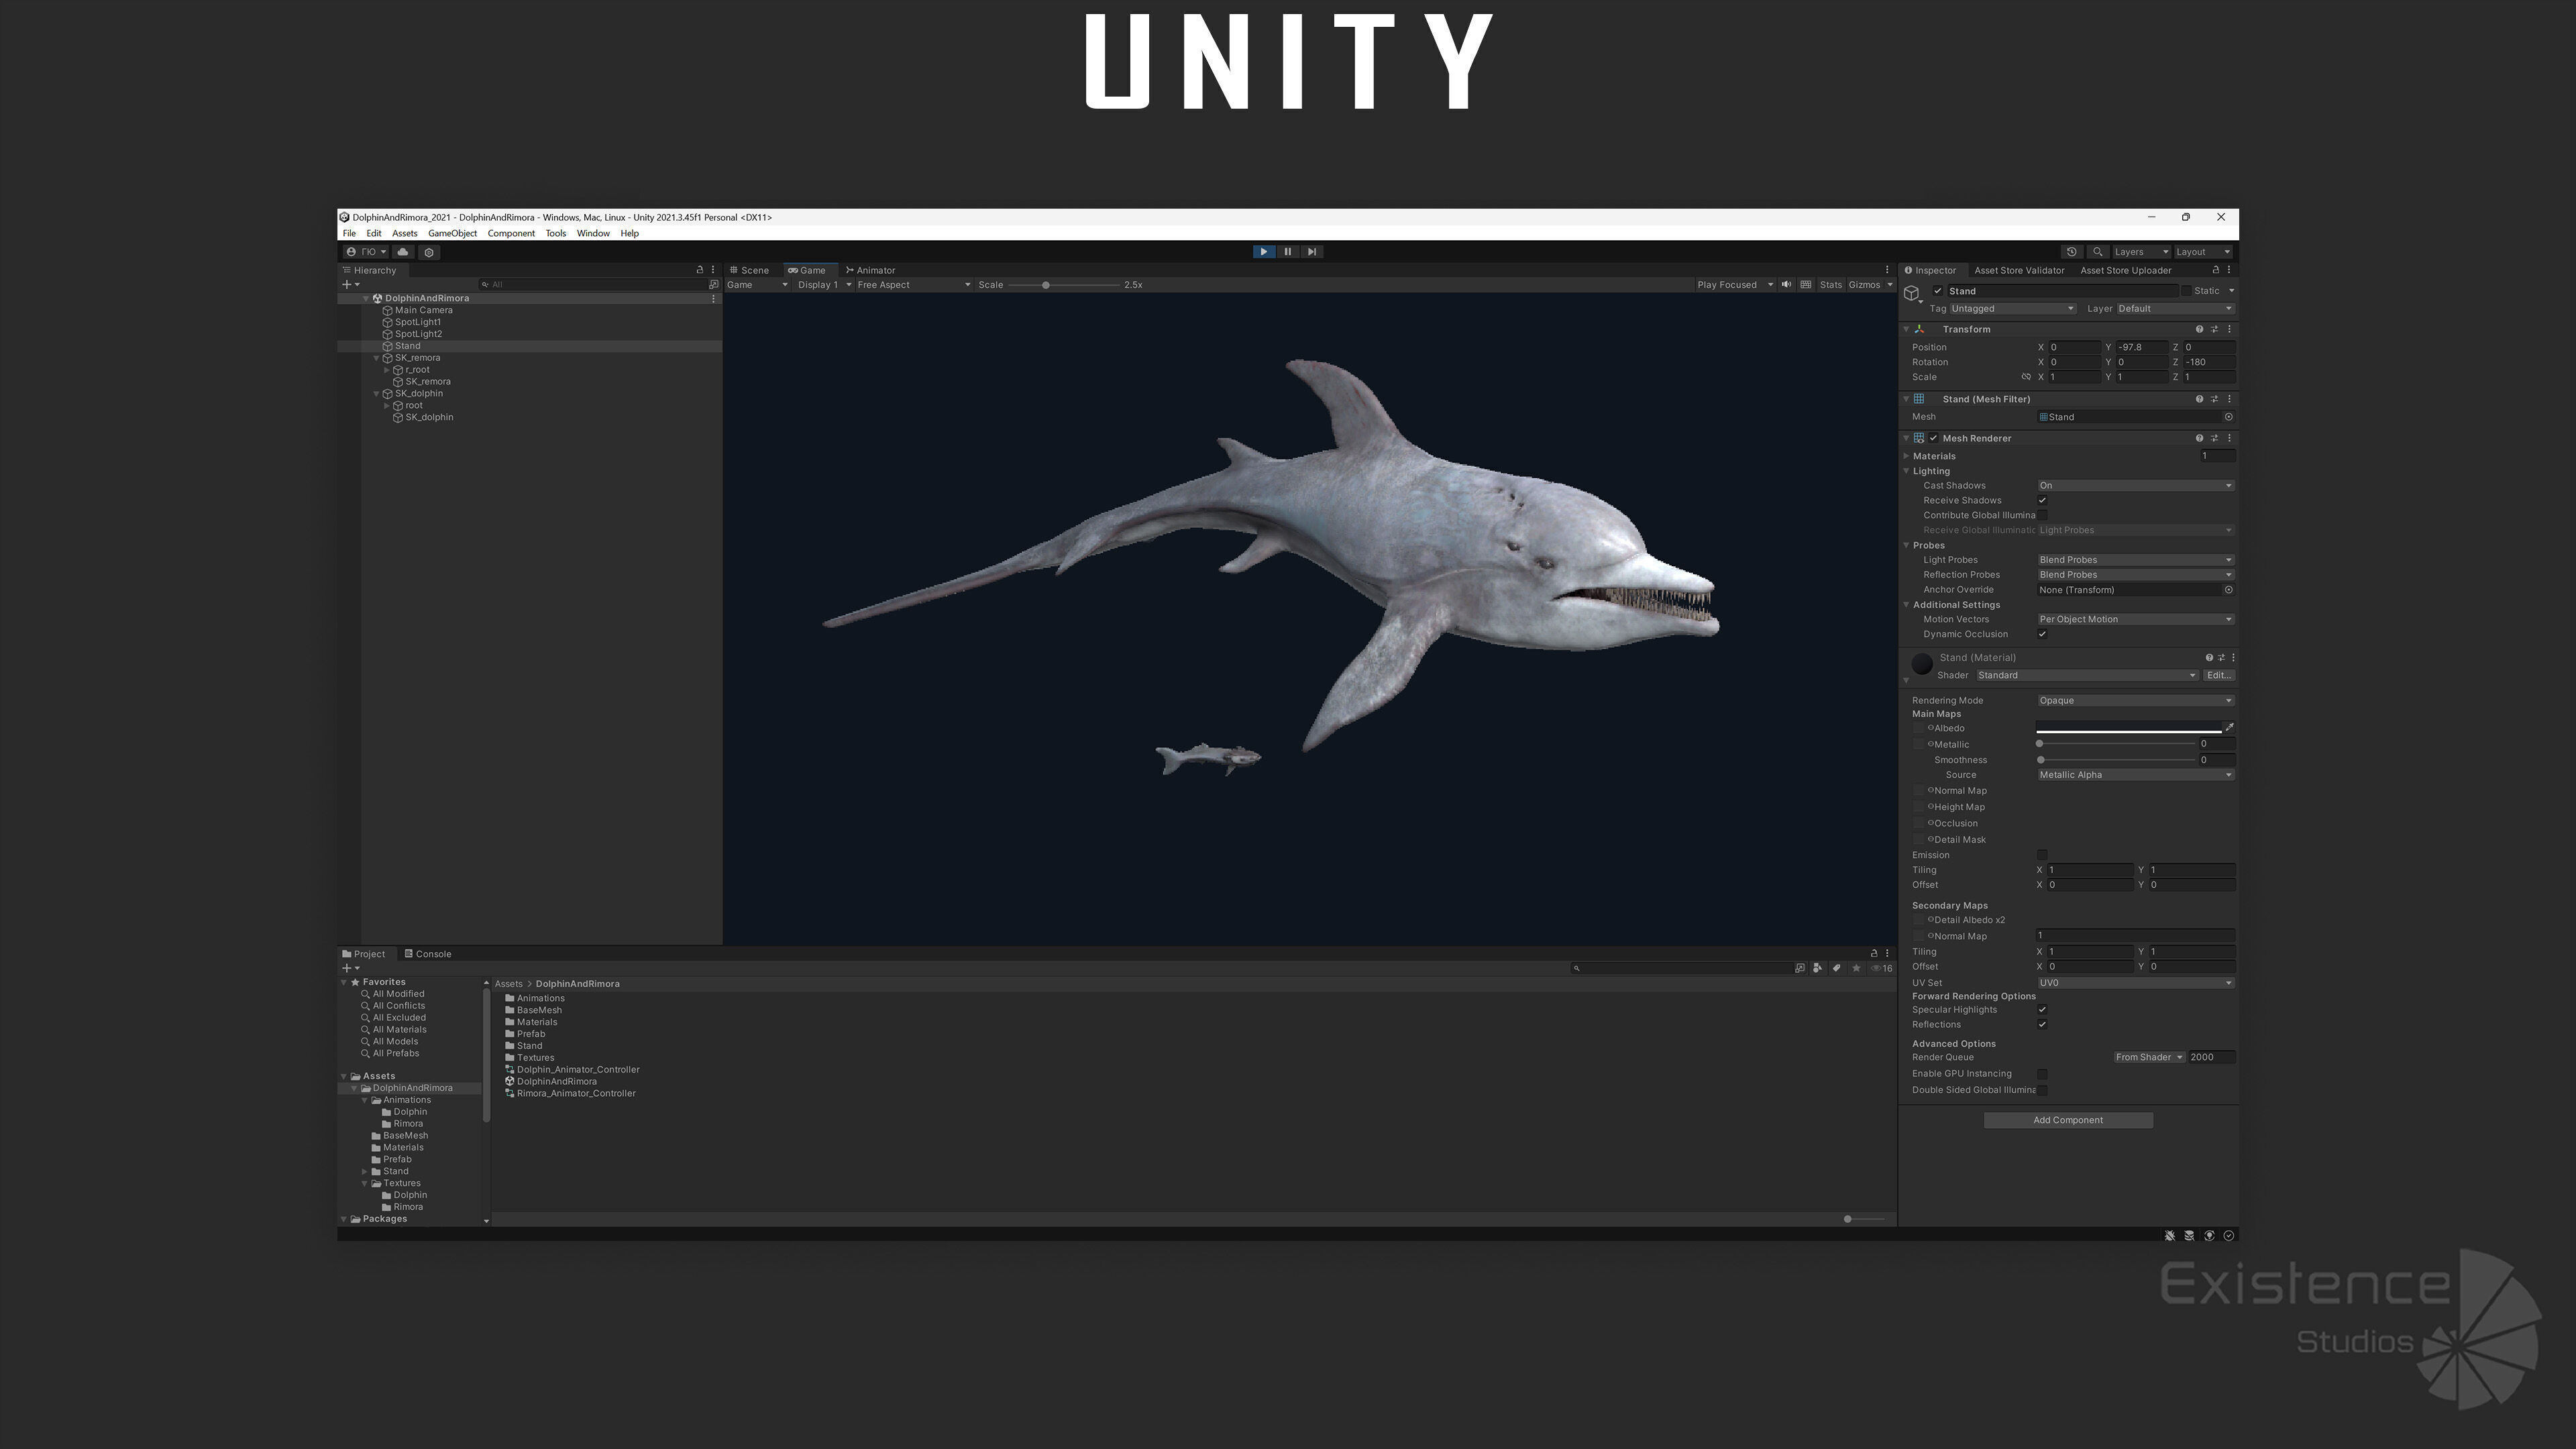Toggle Receive Shadows checkbox

(2042, 501)
